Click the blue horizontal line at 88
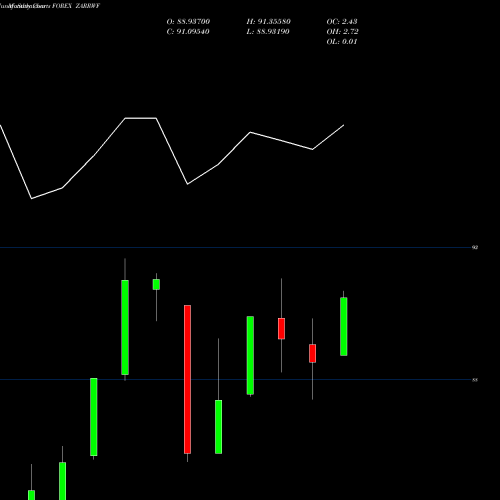 (235, 380)
